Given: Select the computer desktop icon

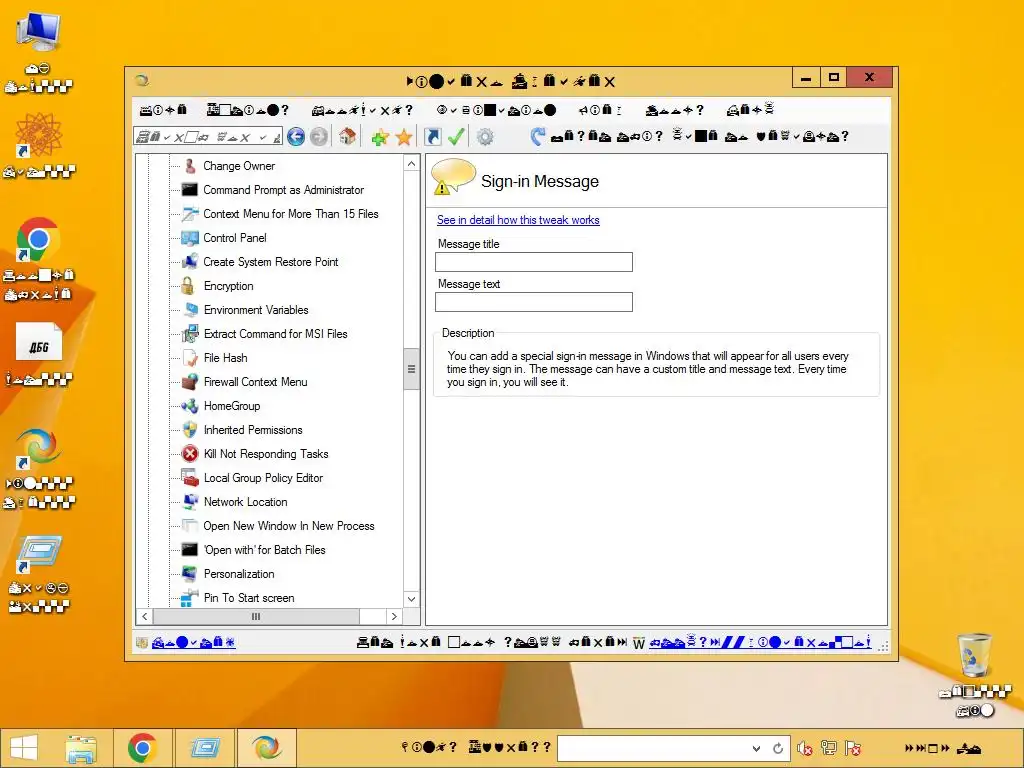Looking at the screenshot, I should [39, 33].
